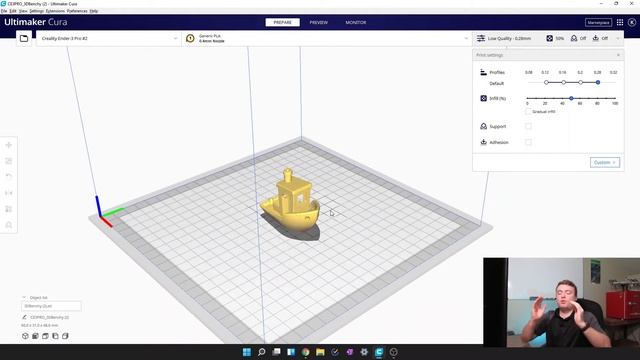Enable the Support checkbox

coord(528,126)
